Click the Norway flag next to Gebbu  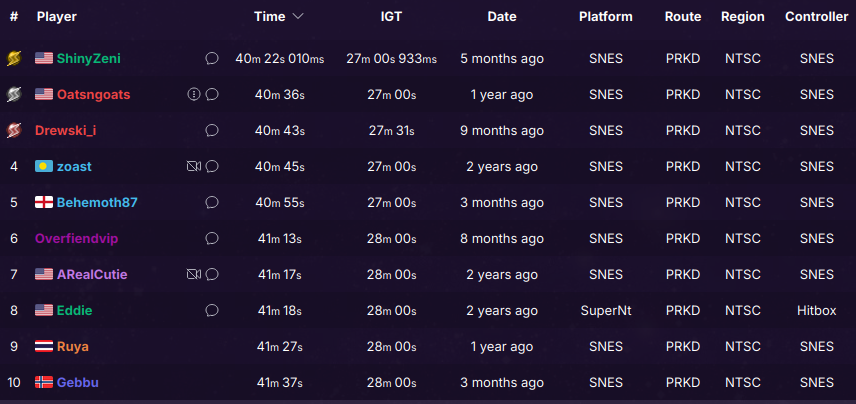coord(44,383)
